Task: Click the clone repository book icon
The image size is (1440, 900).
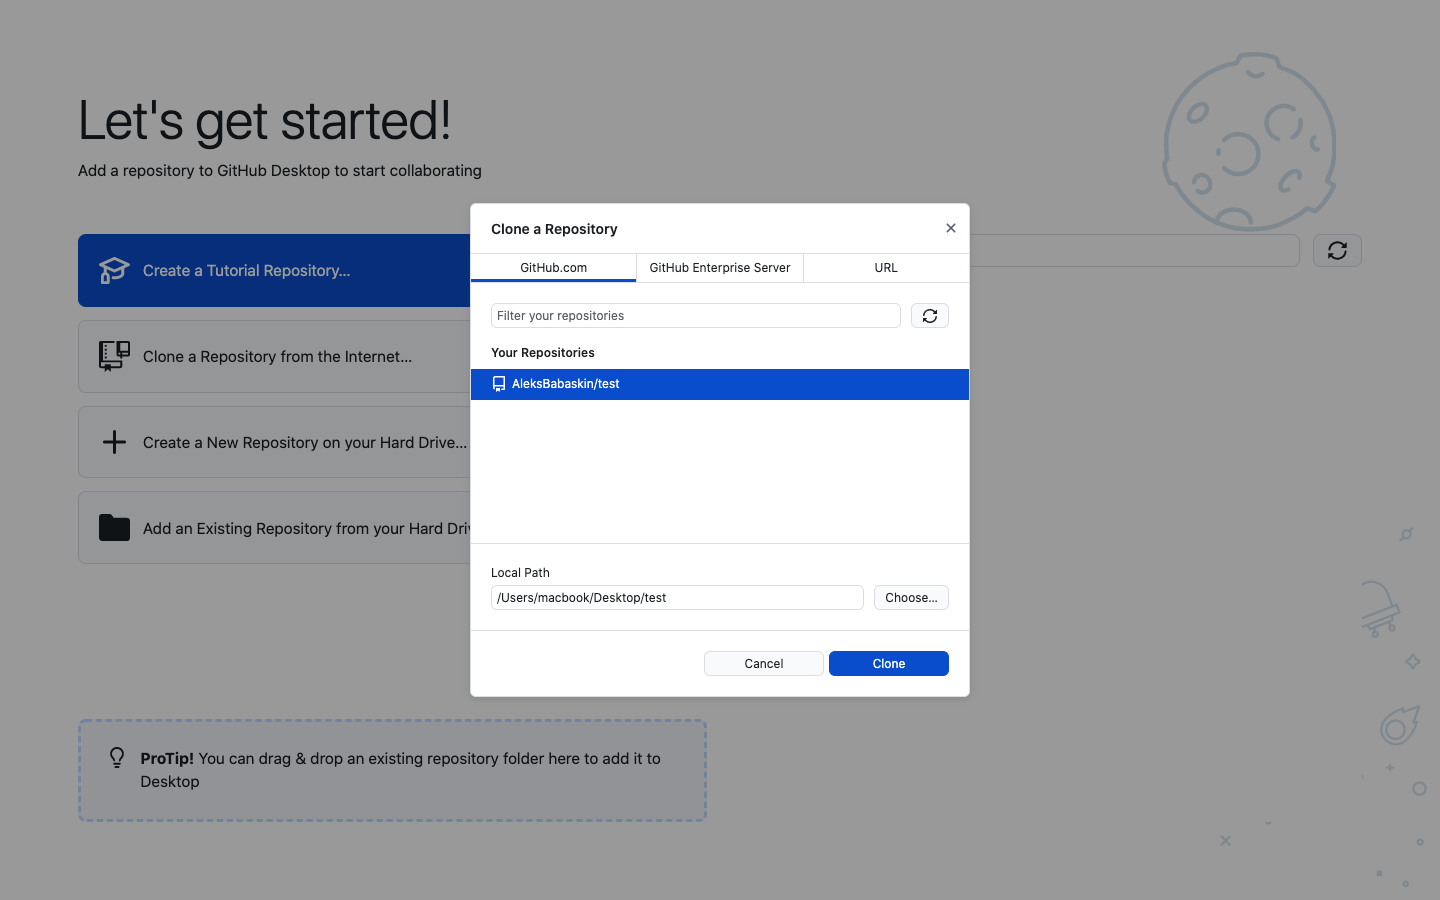Action: tap(114, 356)
